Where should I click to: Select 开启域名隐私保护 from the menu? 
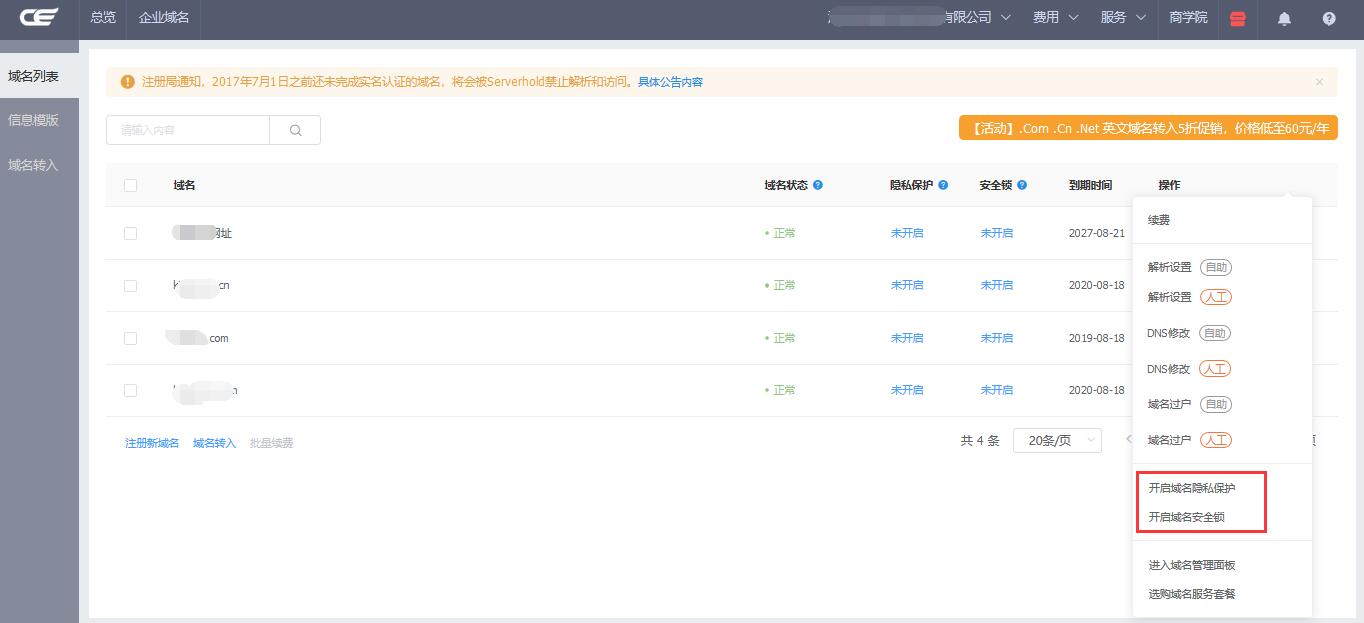1191,488
